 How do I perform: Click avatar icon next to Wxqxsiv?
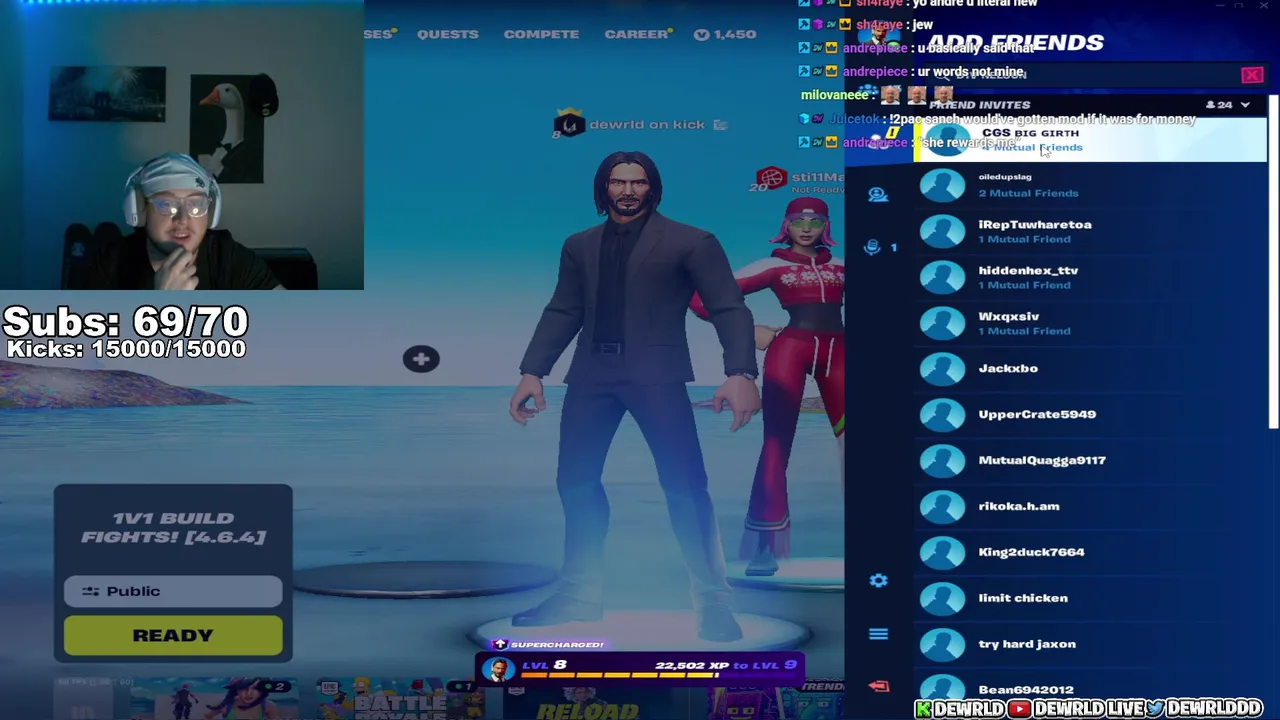pos(942,323)
